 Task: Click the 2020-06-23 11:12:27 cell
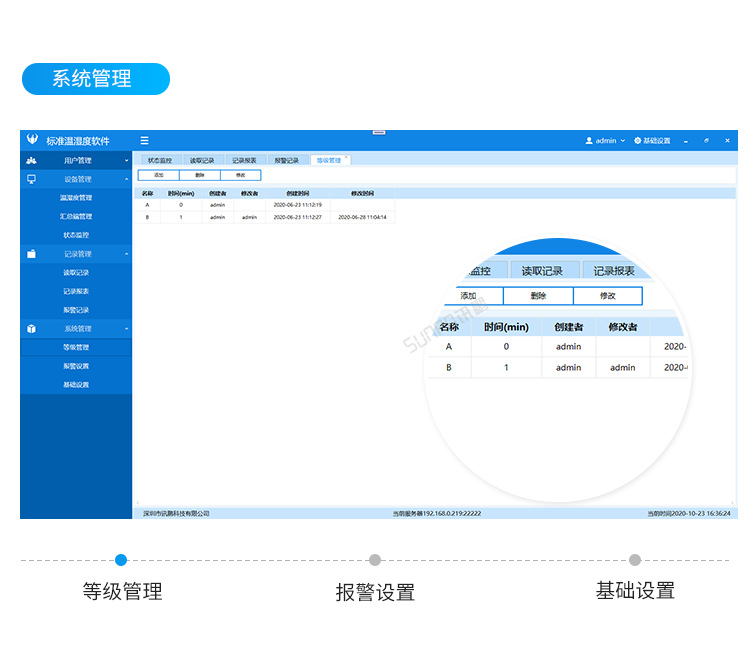click(298, 217)
